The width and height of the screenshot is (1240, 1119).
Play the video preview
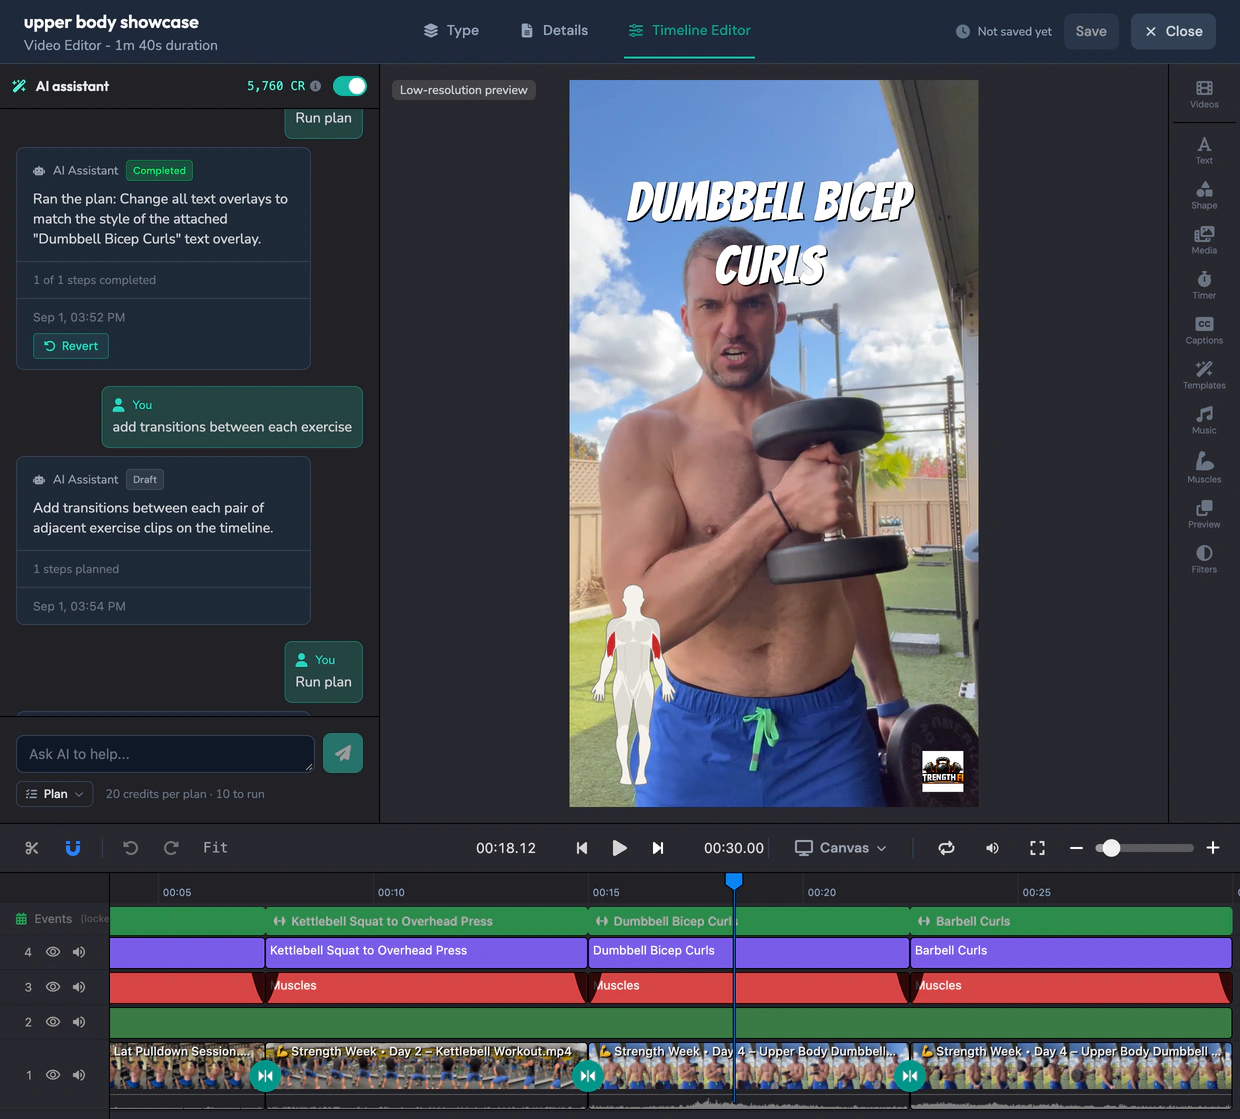pos(619,848)
